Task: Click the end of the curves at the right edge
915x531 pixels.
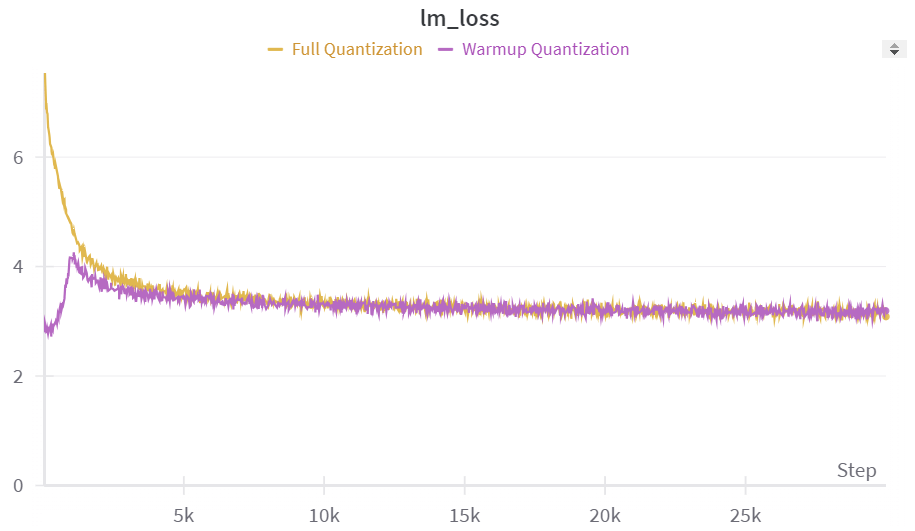Action: (885, 313)
